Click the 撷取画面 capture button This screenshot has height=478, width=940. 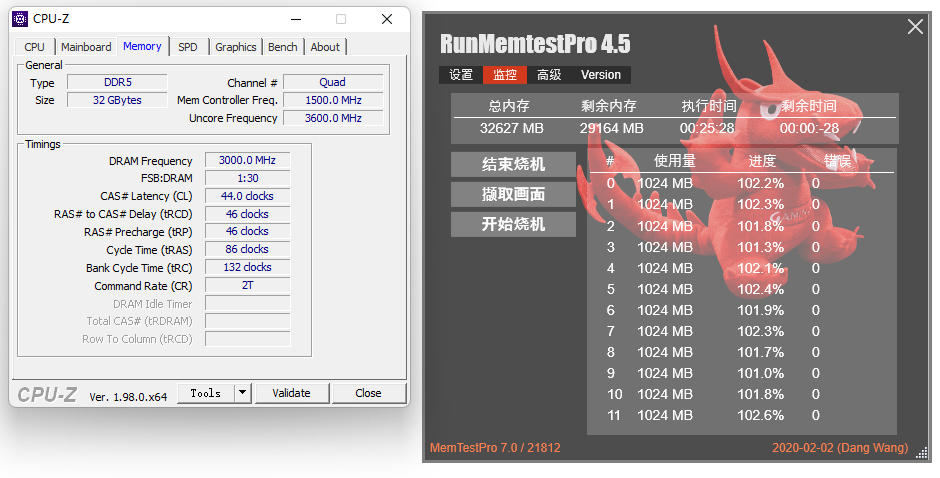pos(513,194)
